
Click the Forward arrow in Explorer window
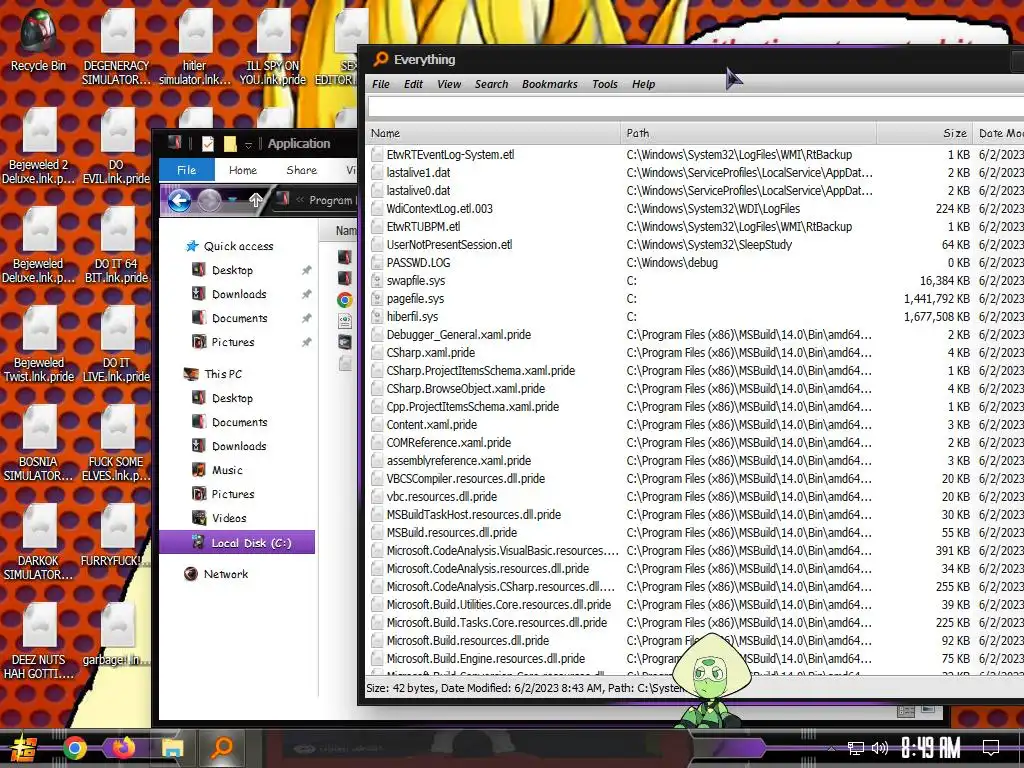pyautogui.click(x=209, y=200)
